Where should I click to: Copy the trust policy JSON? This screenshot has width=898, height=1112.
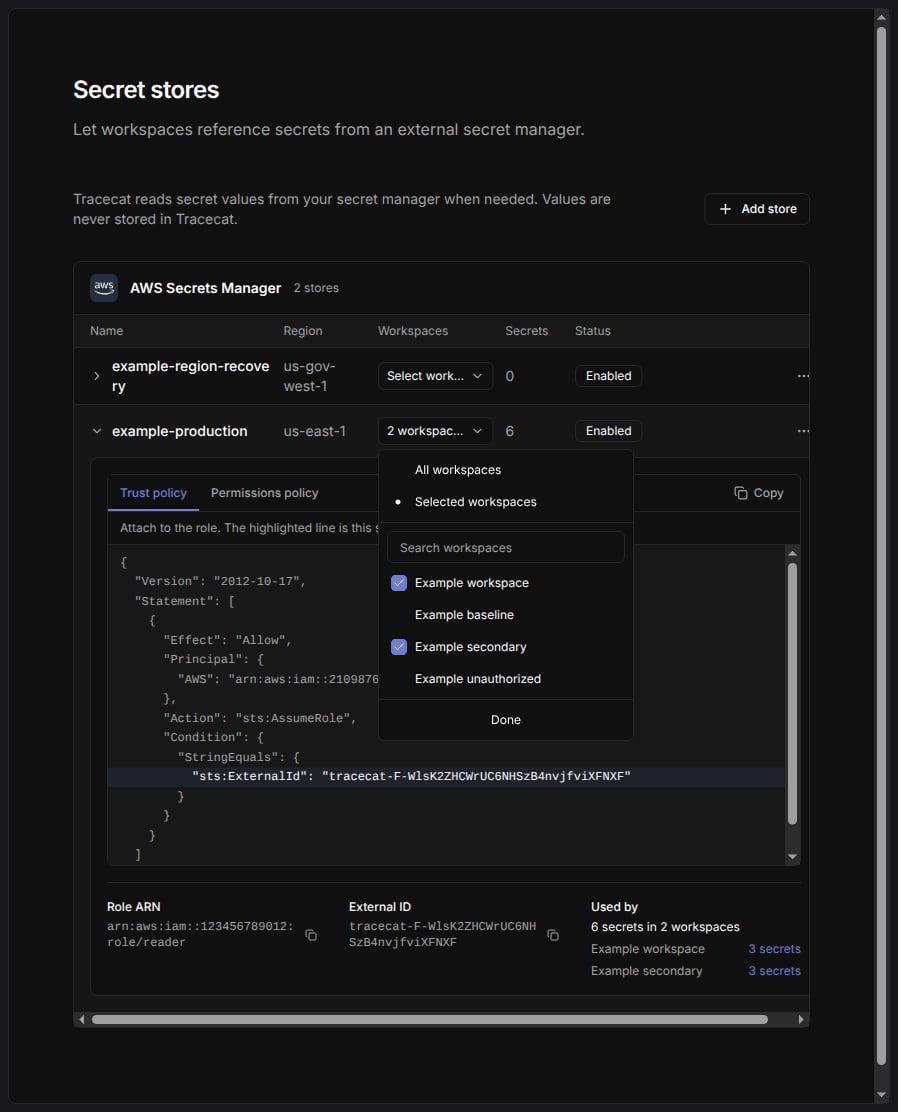coord(758,493)
